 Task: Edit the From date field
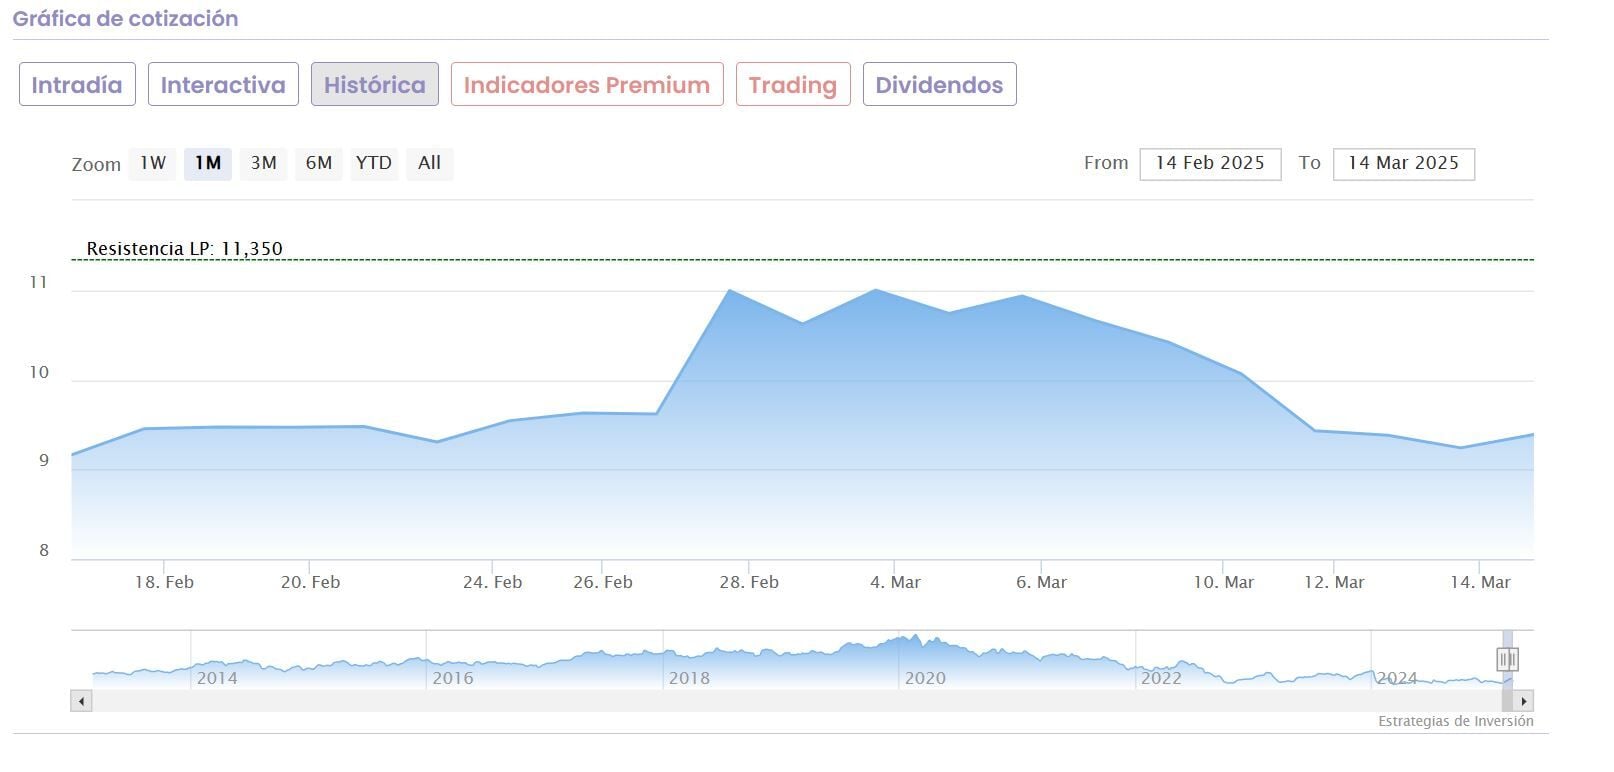click(1210, 163)
